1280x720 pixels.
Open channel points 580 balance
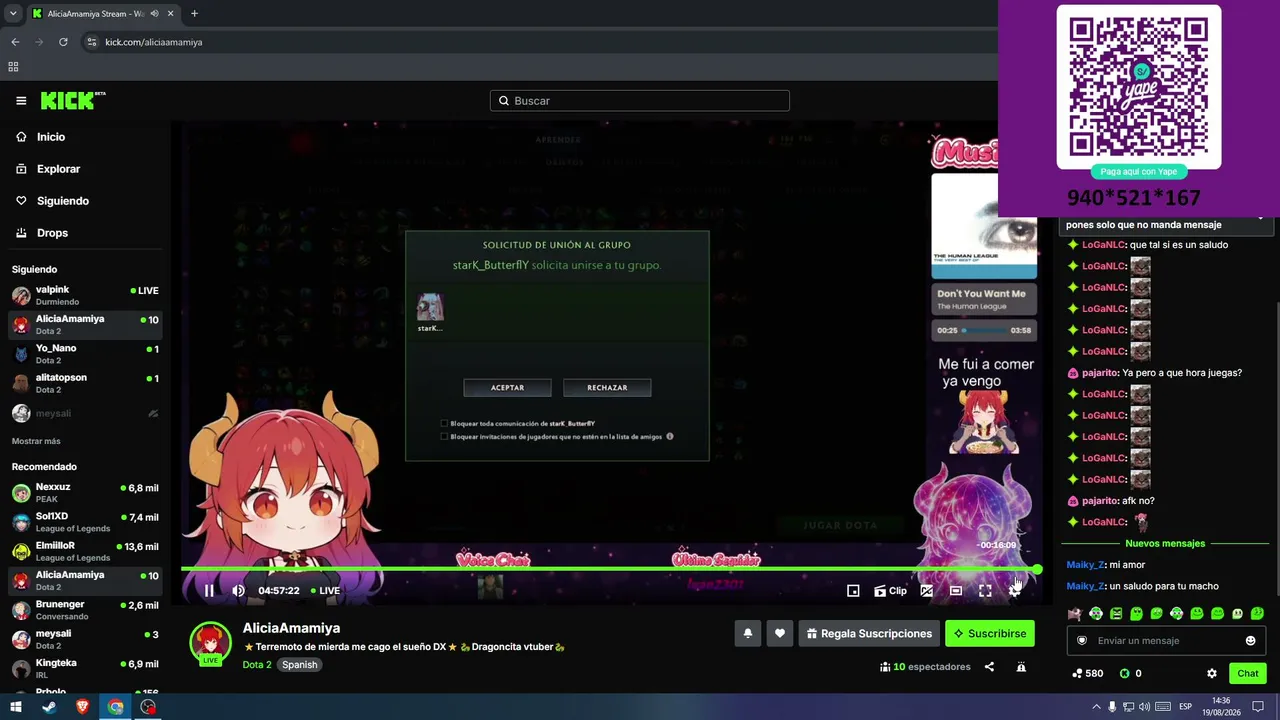click(1087, 673)
